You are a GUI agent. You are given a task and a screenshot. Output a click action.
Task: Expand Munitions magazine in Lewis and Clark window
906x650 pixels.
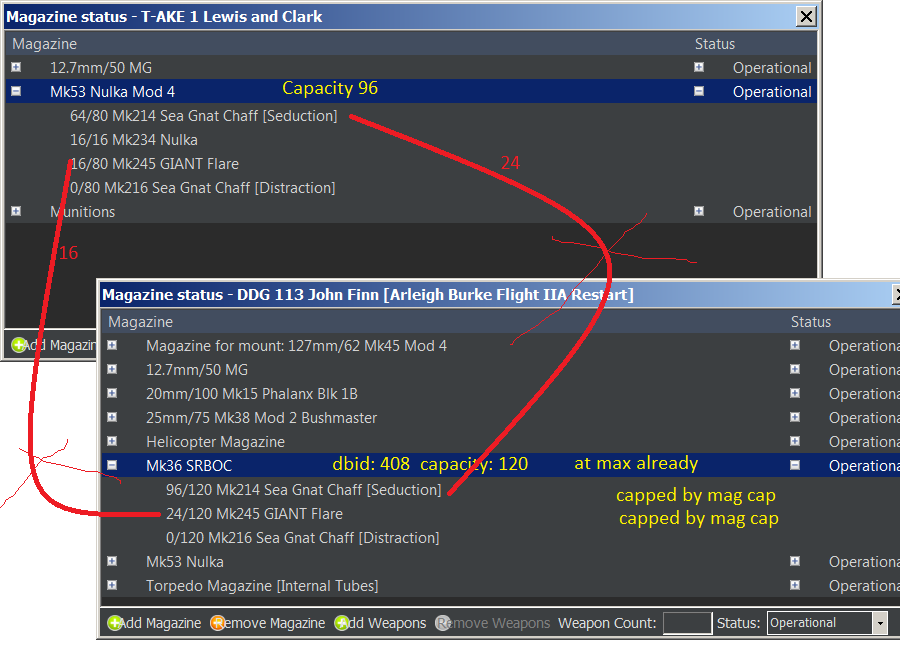click(x=16, y=211)
